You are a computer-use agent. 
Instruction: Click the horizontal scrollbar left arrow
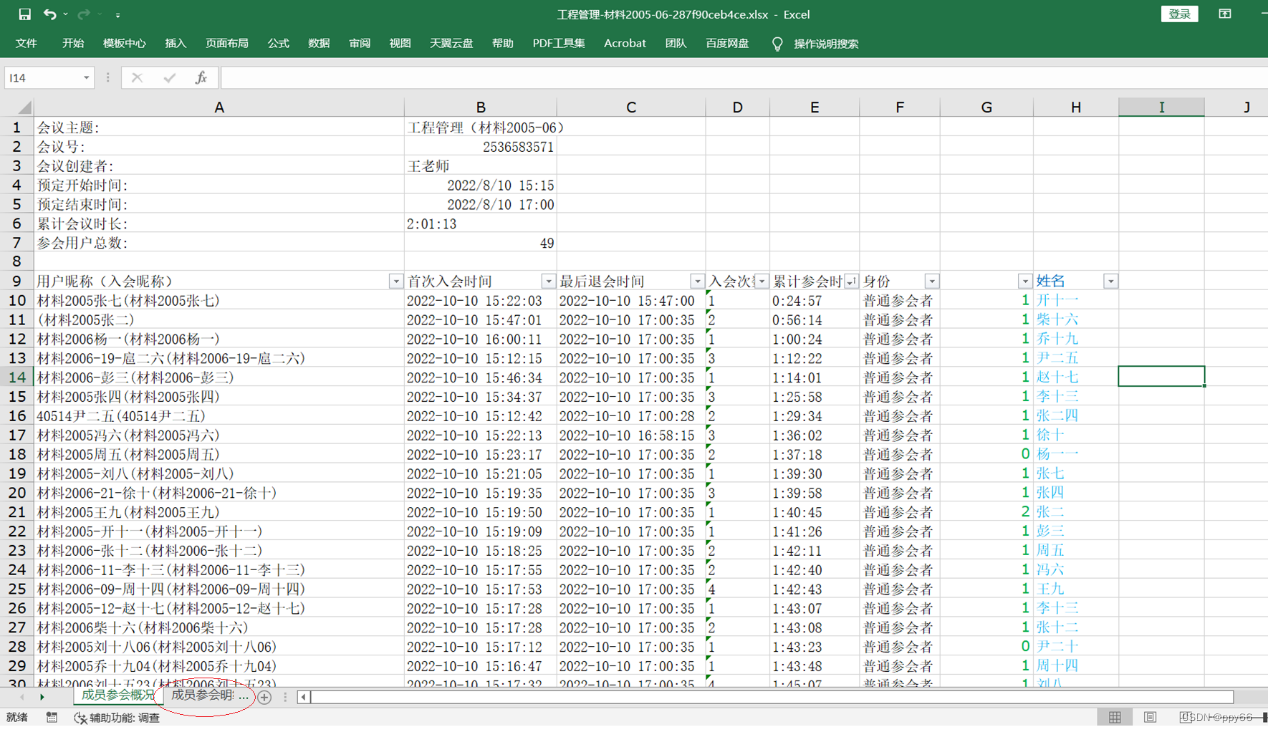[x=304, y=697]
